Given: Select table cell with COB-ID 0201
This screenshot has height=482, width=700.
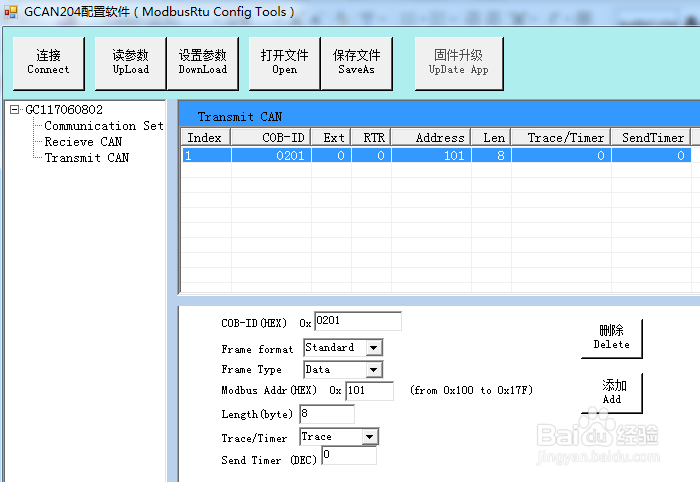Looking at the screenshot, I should 271,155.
